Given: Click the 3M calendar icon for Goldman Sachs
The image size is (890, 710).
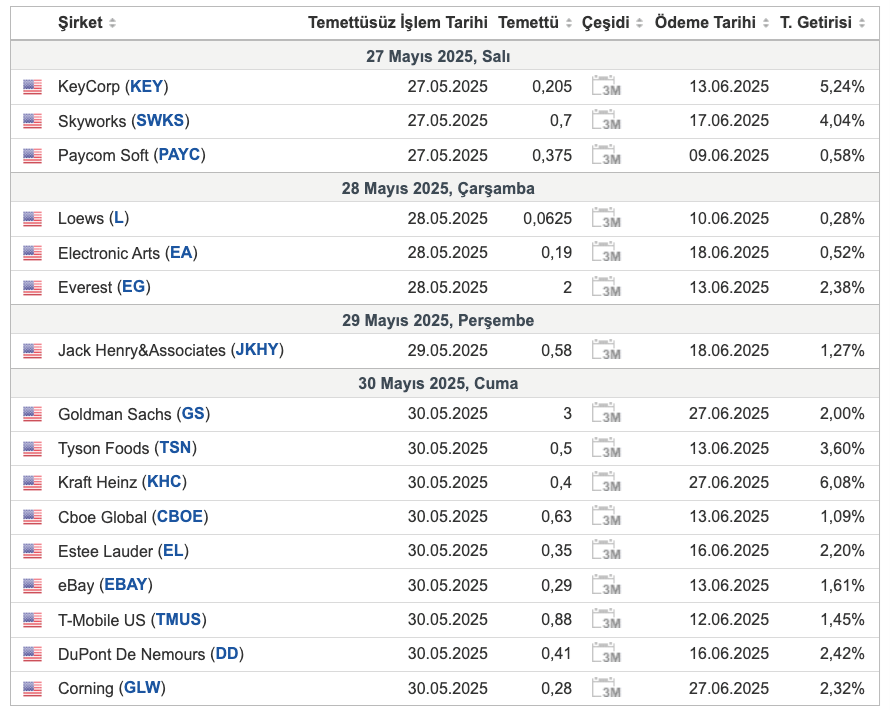Looking at the screenshot, I should [606, 413].
